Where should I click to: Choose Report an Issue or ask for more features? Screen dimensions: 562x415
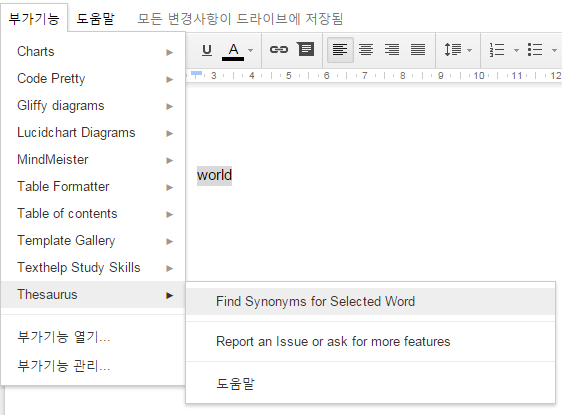tap(371, 342)
